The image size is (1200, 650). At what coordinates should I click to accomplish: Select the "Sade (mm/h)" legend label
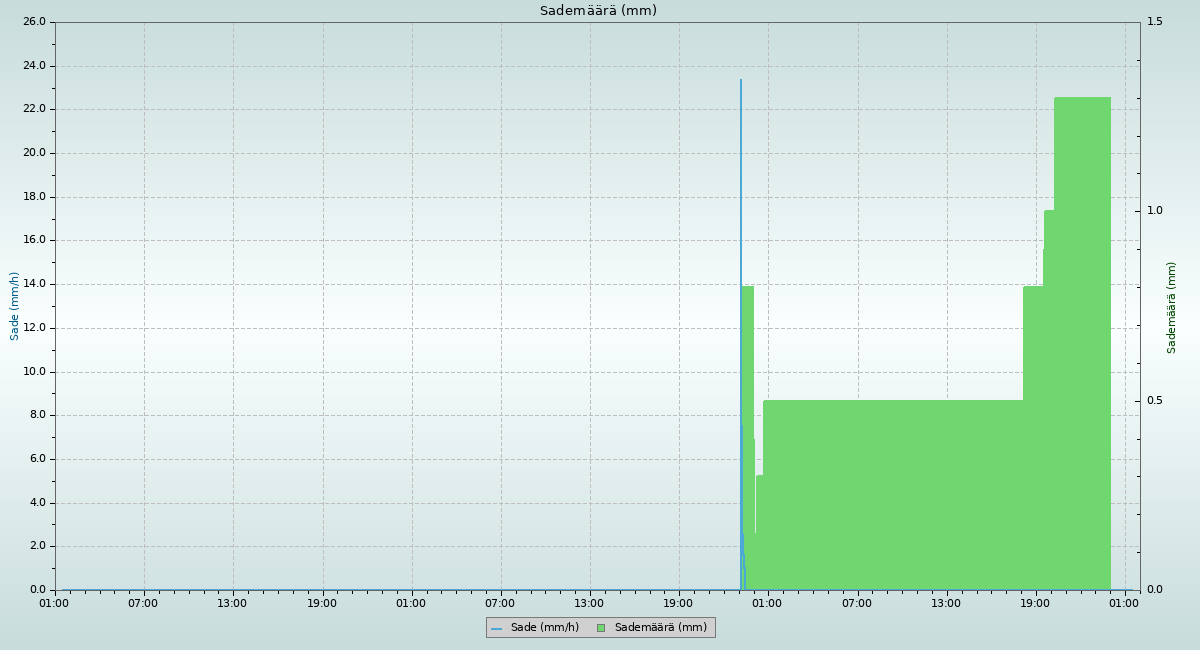click(x=544, y=628)
